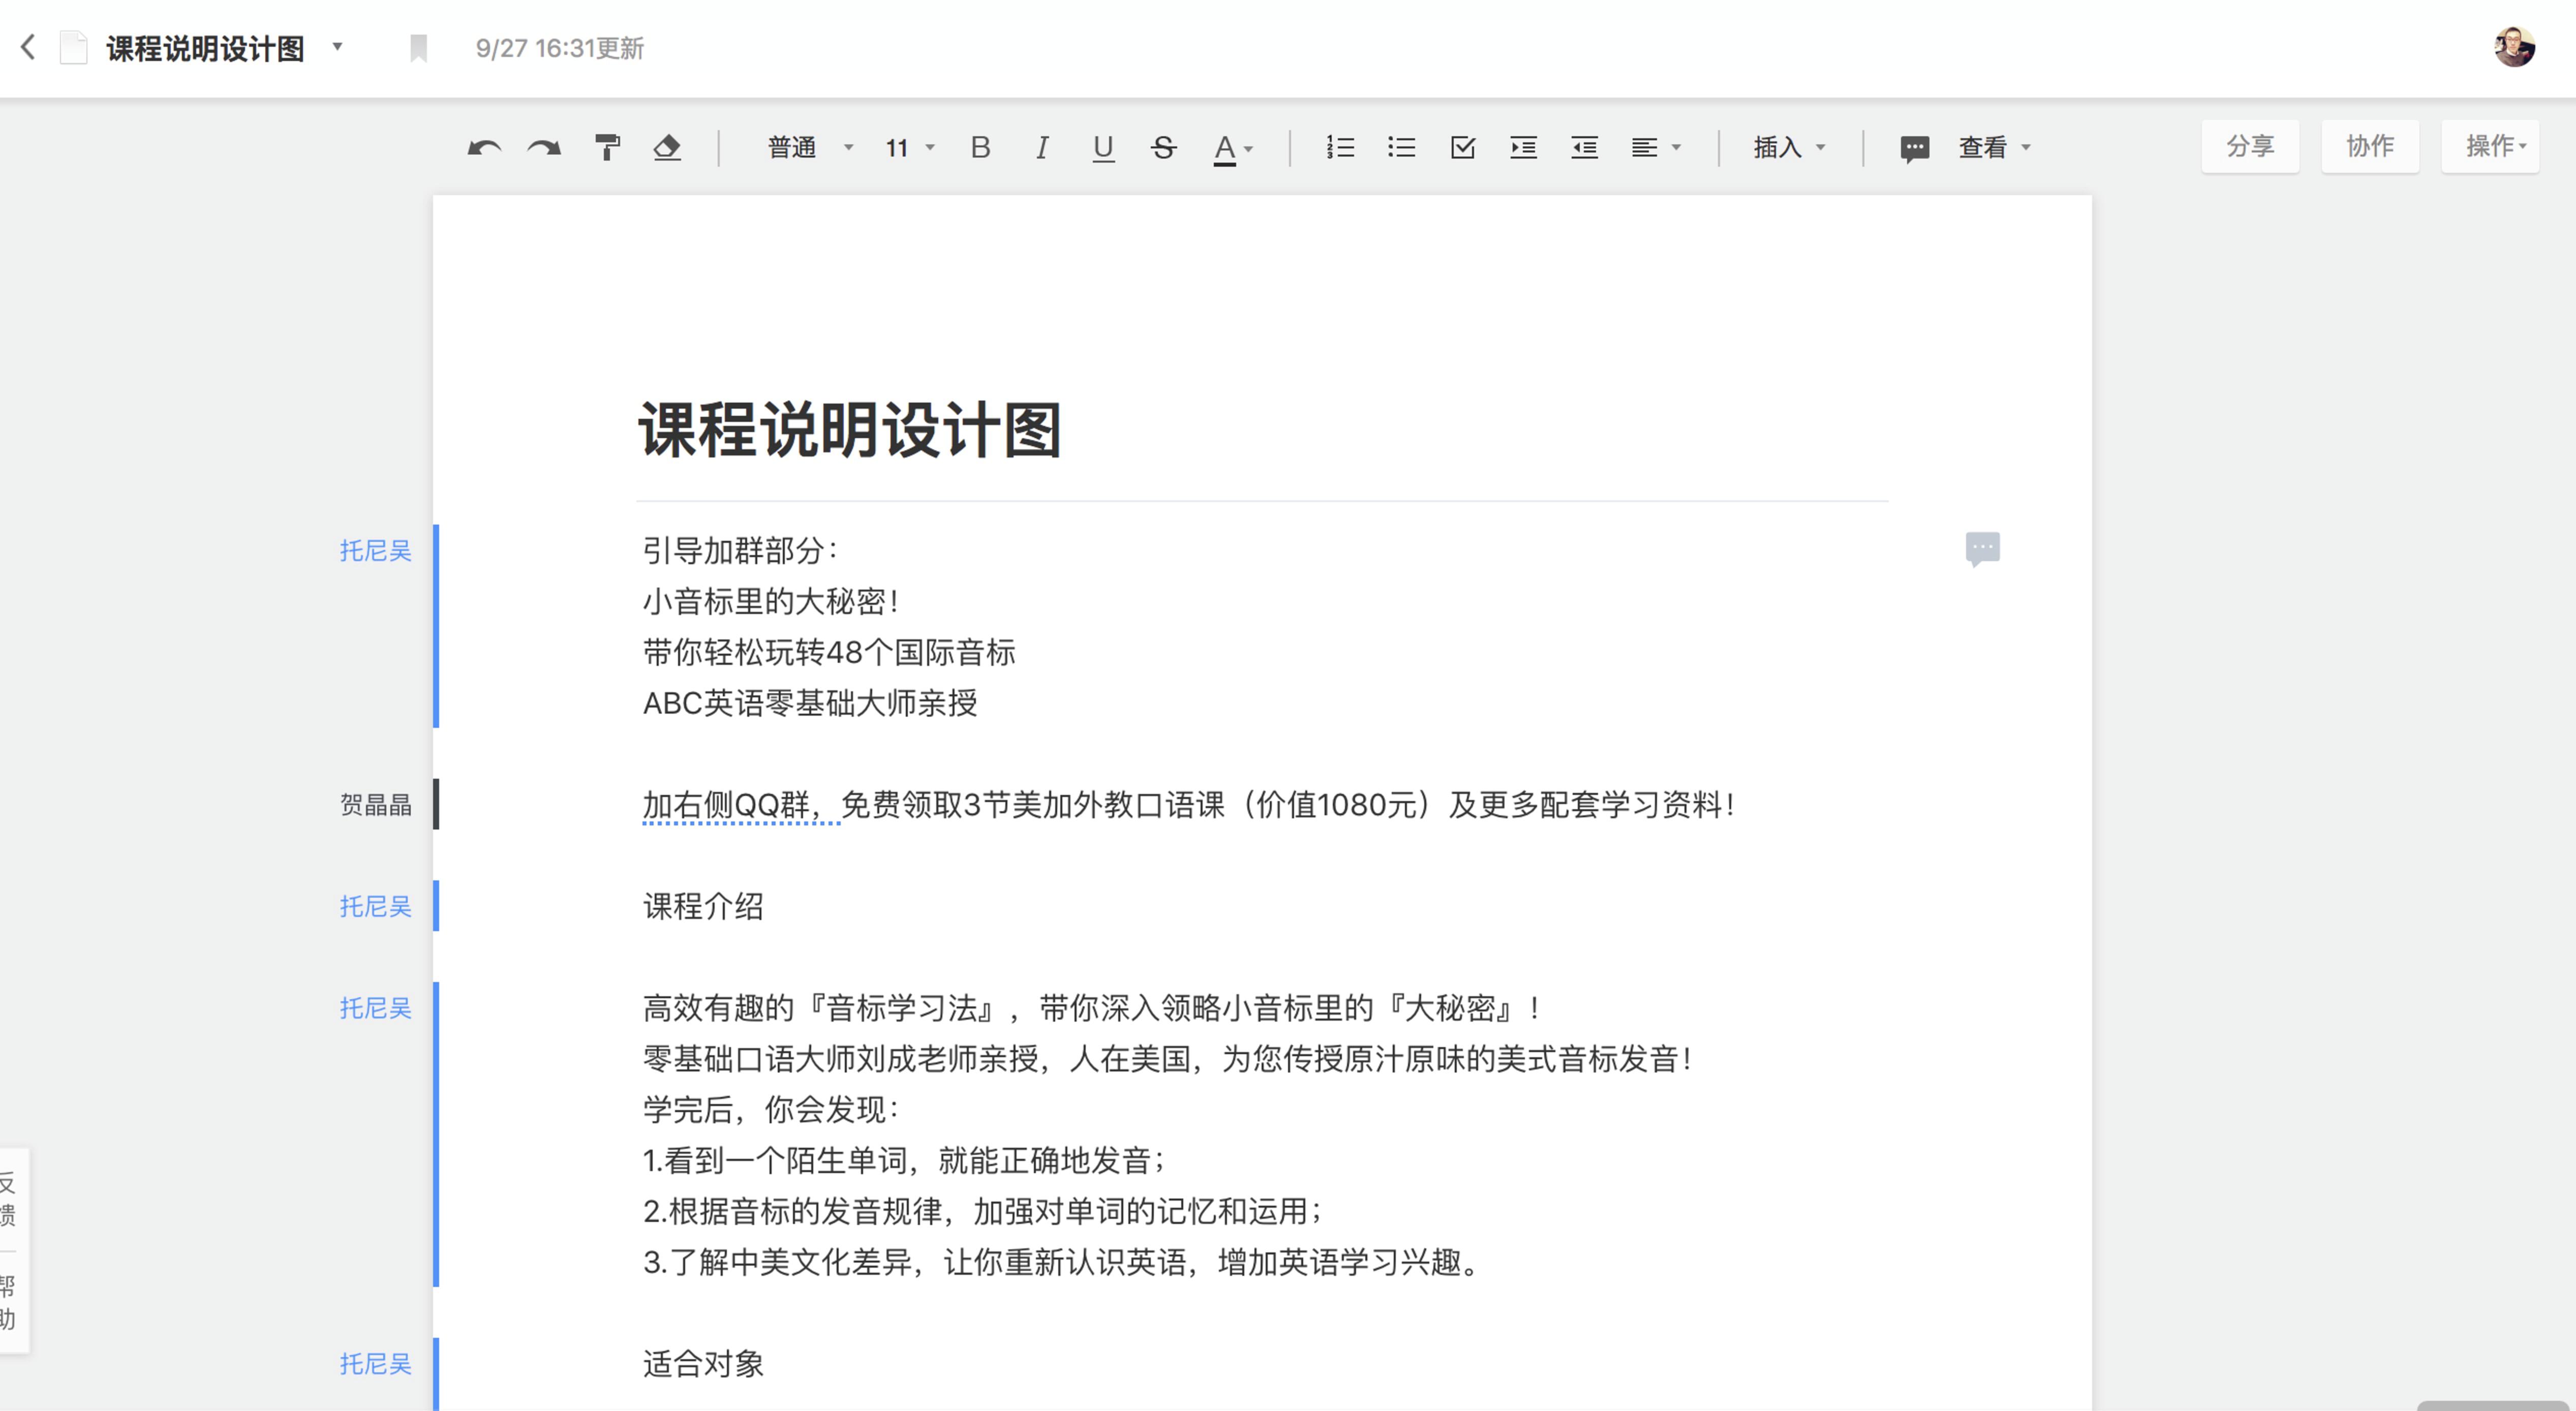
Task: Click author label 托尼吴 beside 适合对象
Action: point(375,1364)
